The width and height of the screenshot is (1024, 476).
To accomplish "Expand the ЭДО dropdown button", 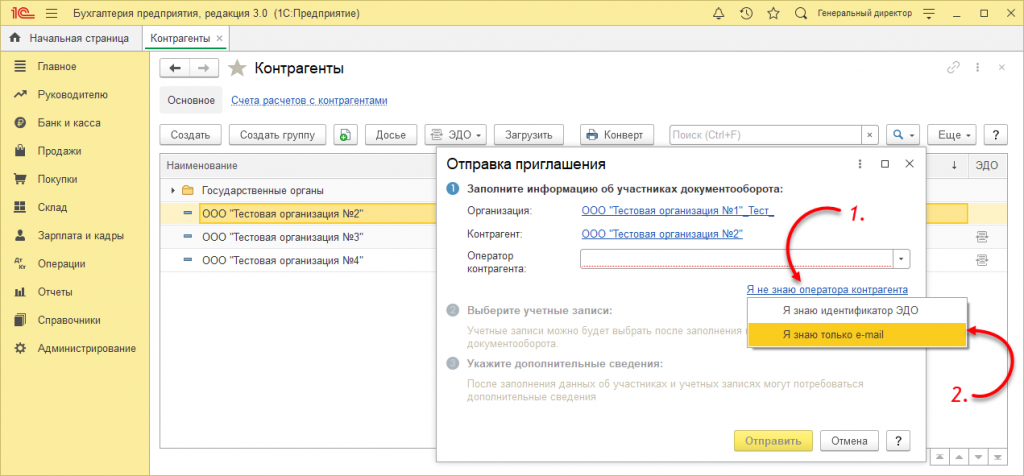I will (456, 135).
